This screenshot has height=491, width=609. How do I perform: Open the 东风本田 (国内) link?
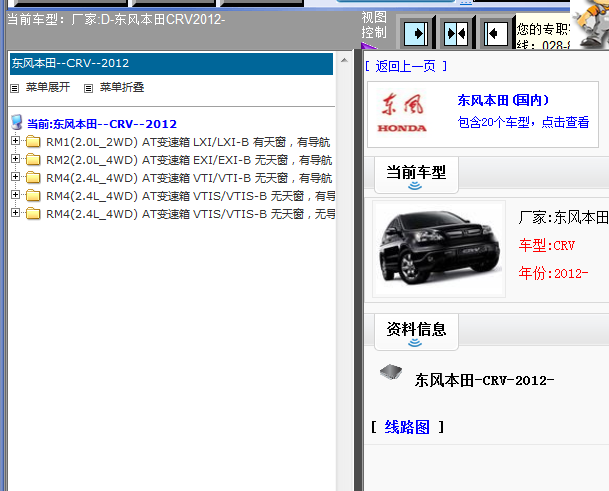pos(503,101)
